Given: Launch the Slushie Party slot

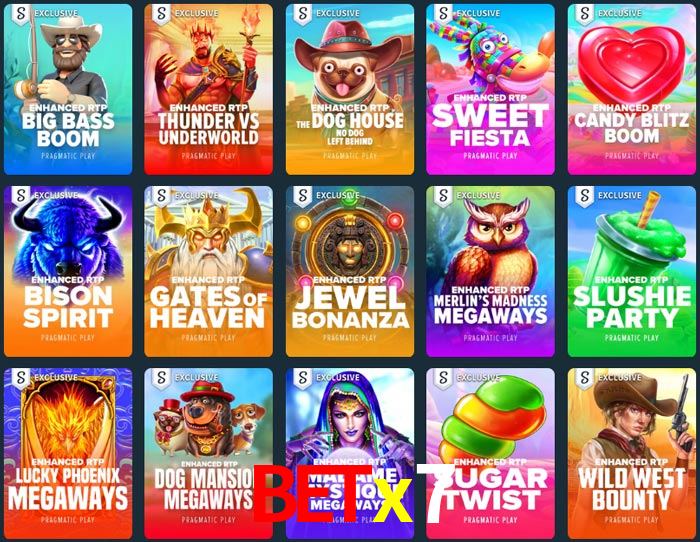Looking at the screenshot, I should point(632,271).
